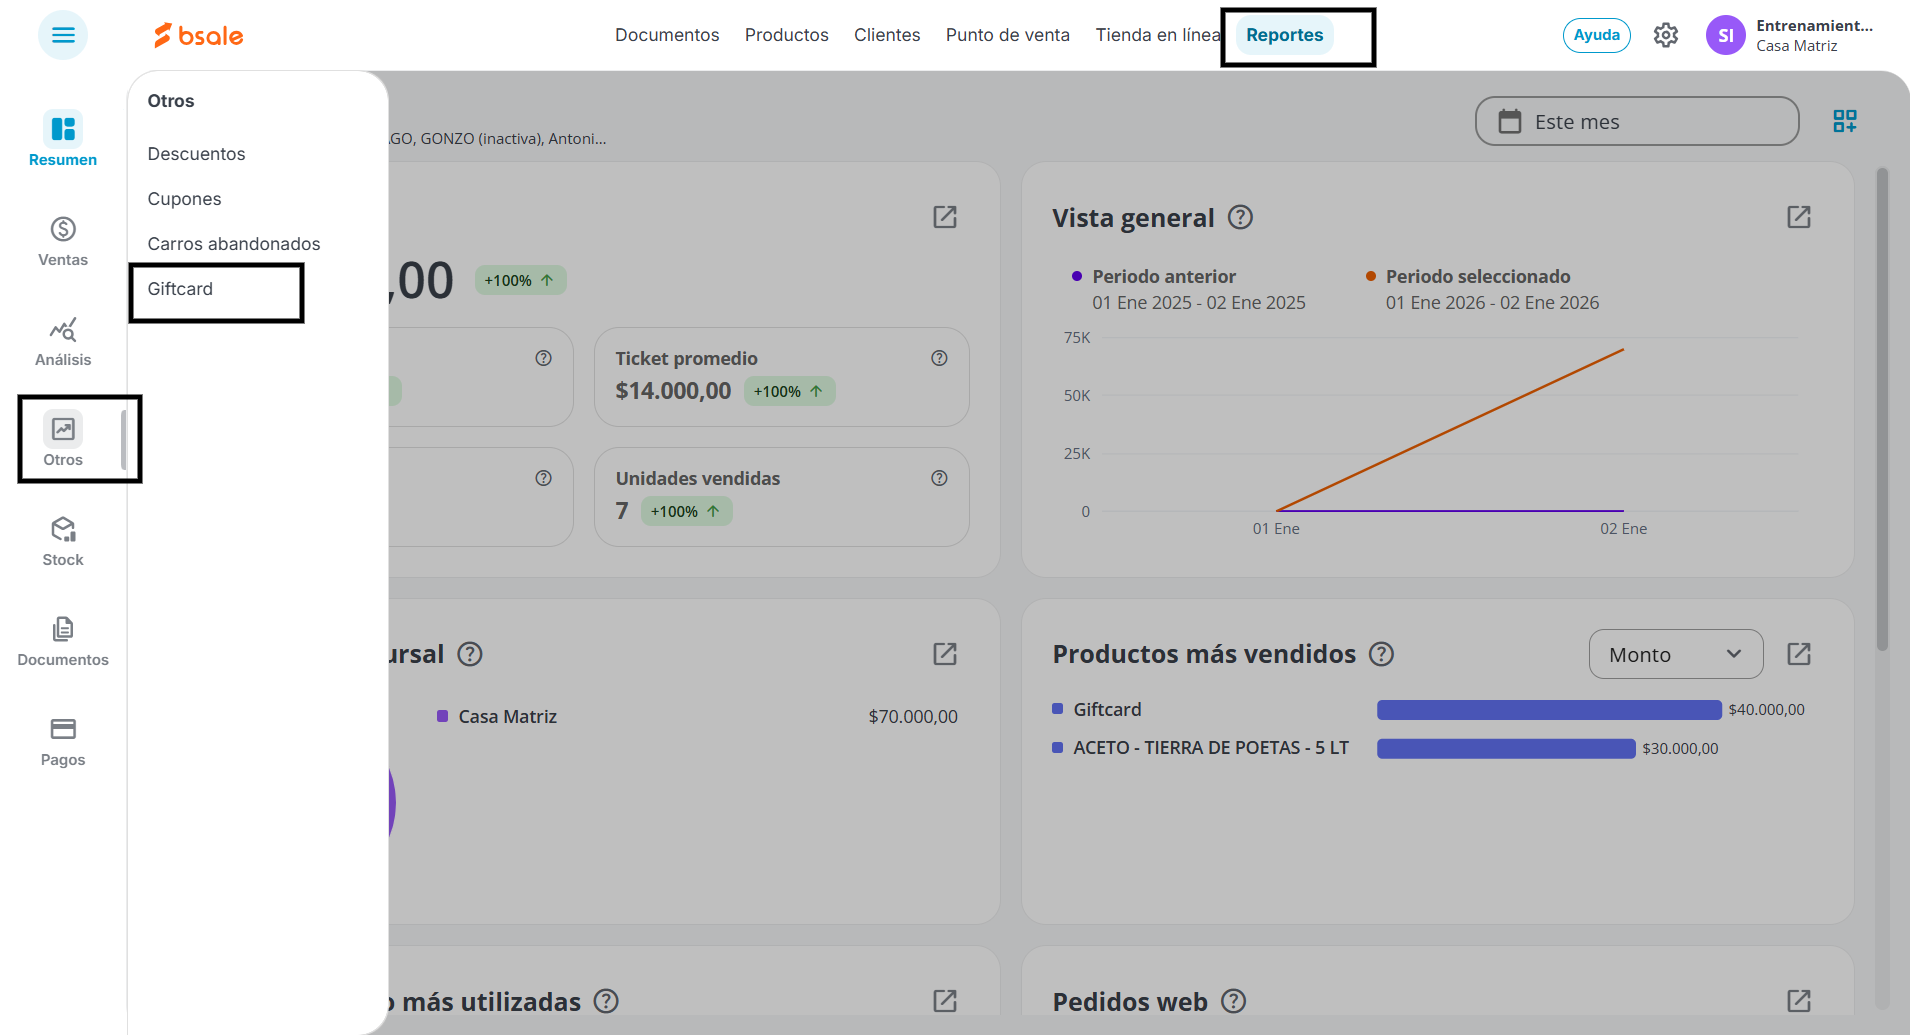Open the Análisis sidebar section

click(63, 341)
